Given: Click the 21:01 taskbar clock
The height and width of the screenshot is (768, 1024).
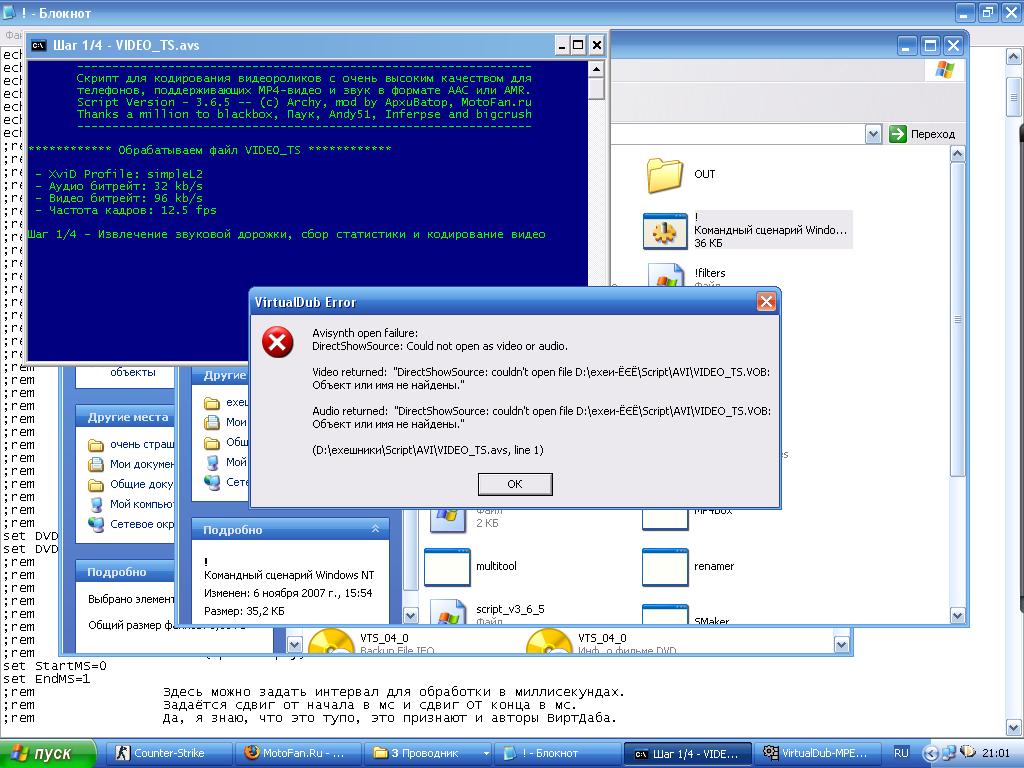Looking at the screenshot, I should (x=995, y=753).
